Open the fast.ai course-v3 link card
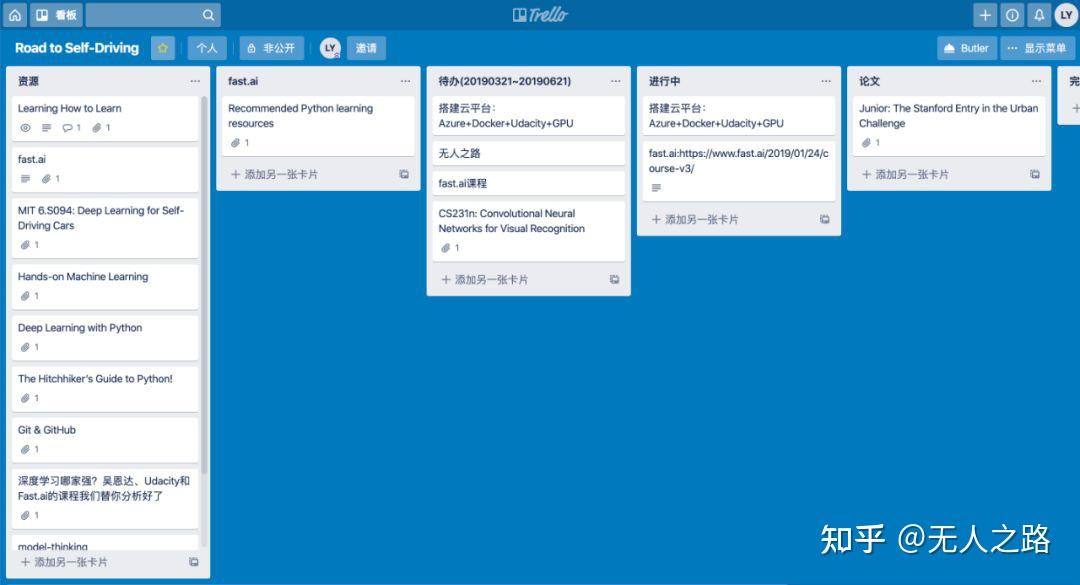This screenshot has width=1080, height=585. pos(738,170)
